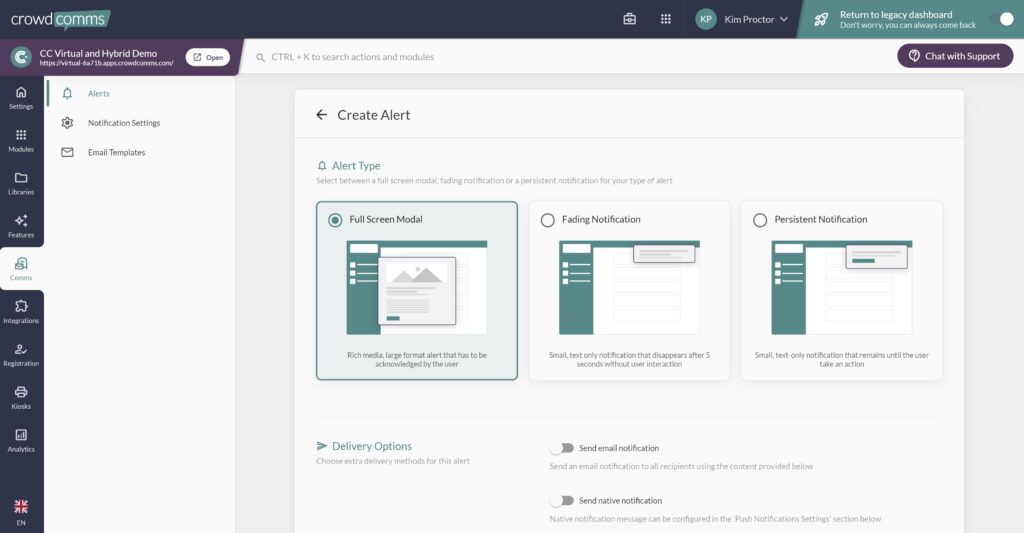Open Kiosks printer icon in sidebar
Image resolution: width=1024 pixels, height=533 pixels.
coord(21,397)
